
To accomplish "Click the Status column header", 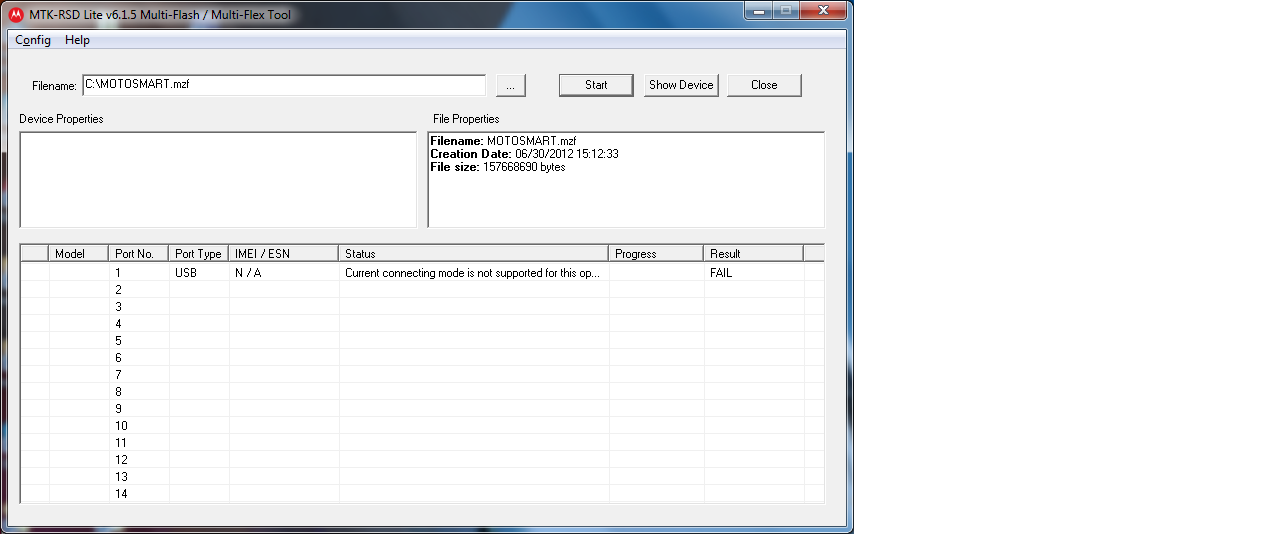I will tap(474, 254).
